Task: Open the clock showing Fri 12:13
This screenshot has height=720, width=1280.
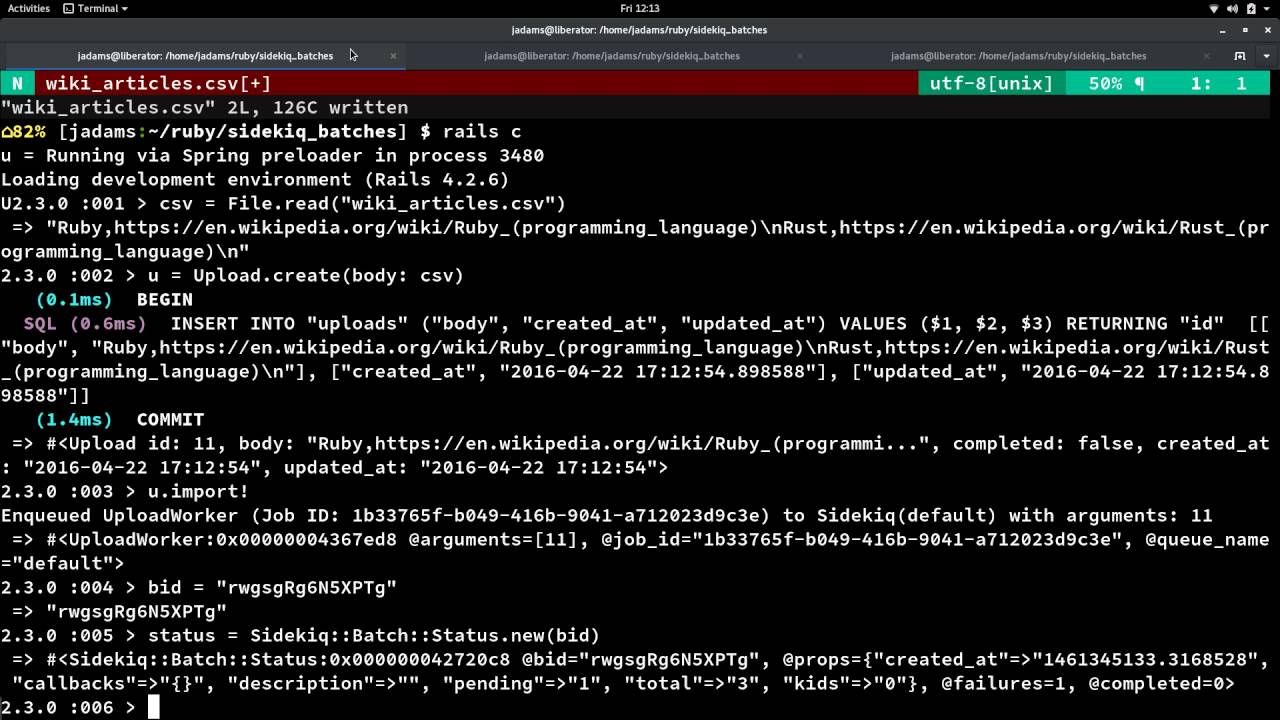Action: tap(639, 8)
